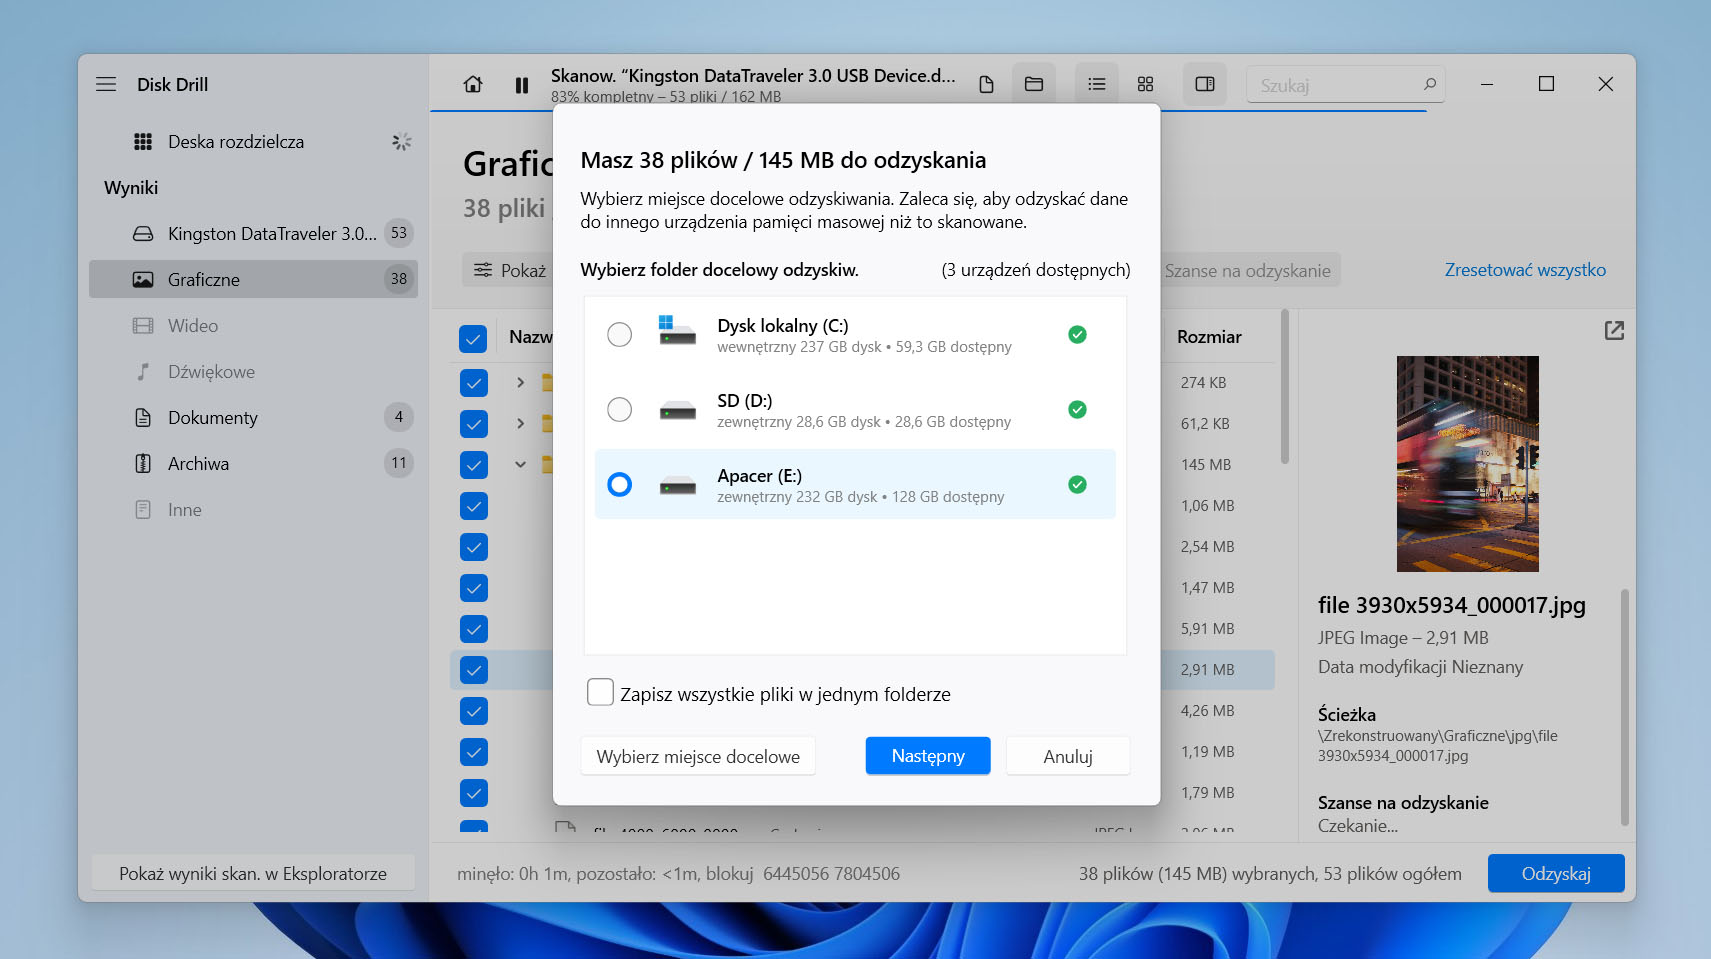Click the Dokumenty page icon
1711x959 pixels.
click(143, 417)
